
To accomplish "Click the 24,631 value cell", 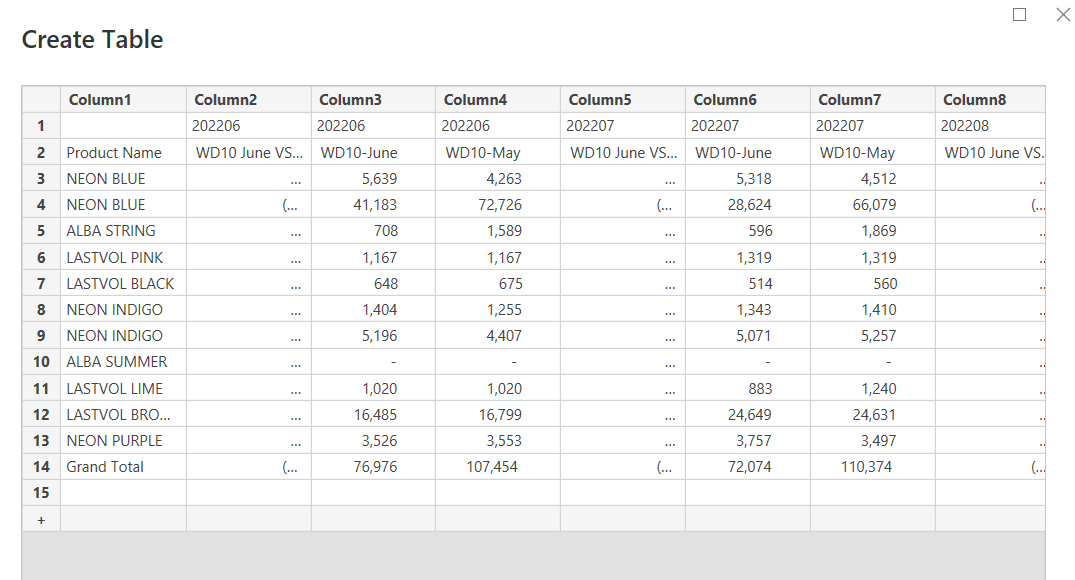I will pos(873,414).
